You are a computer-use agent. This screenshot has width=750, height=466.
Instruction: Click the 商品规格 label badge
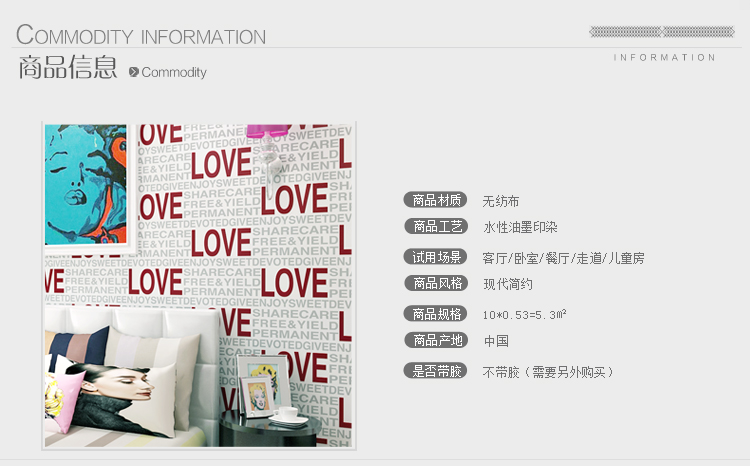[x=435, y=314]
